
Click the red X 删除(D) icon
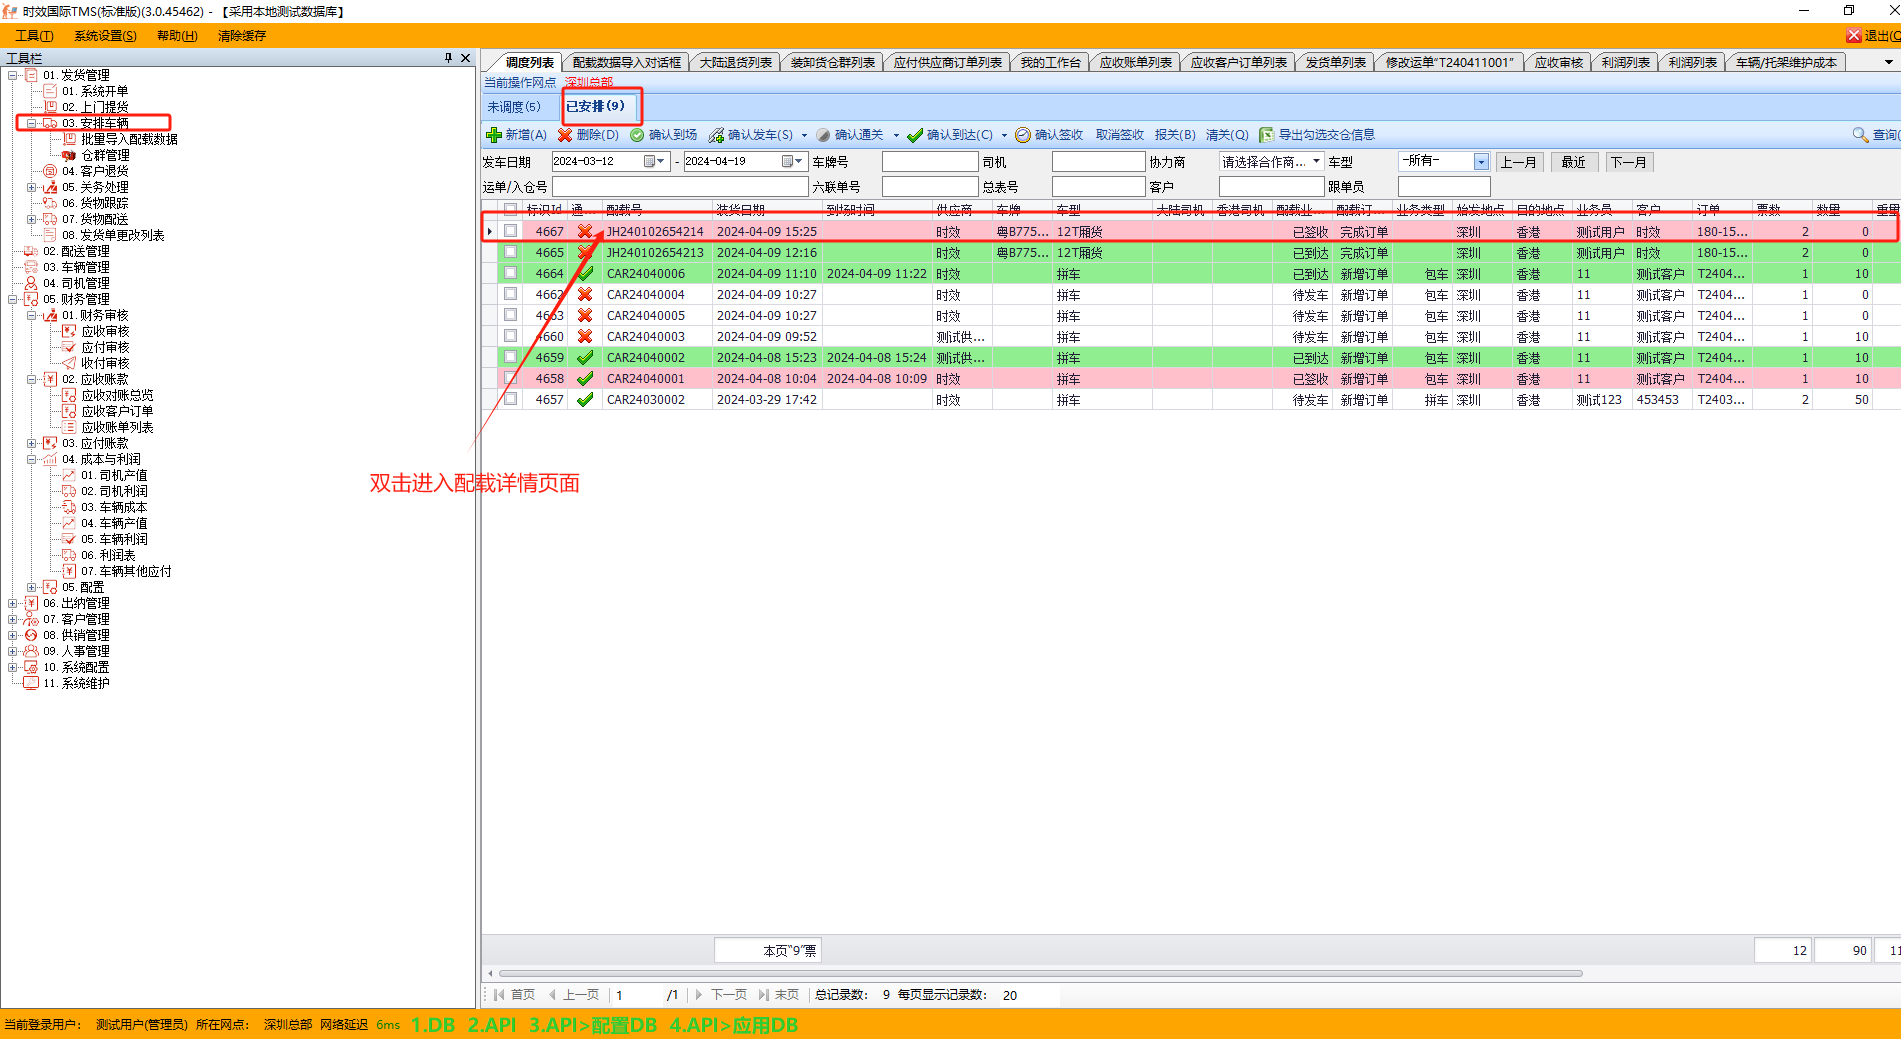pos(565,135)
